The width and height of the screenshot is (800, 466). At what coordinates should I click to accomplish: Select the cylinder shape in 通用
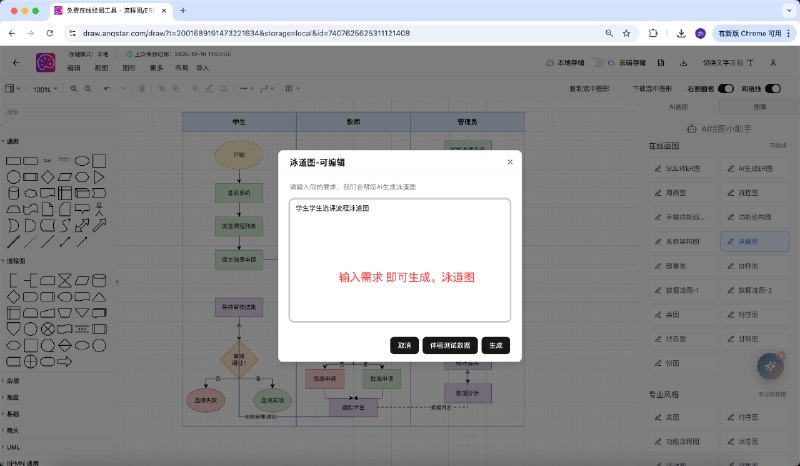[14, 193]
